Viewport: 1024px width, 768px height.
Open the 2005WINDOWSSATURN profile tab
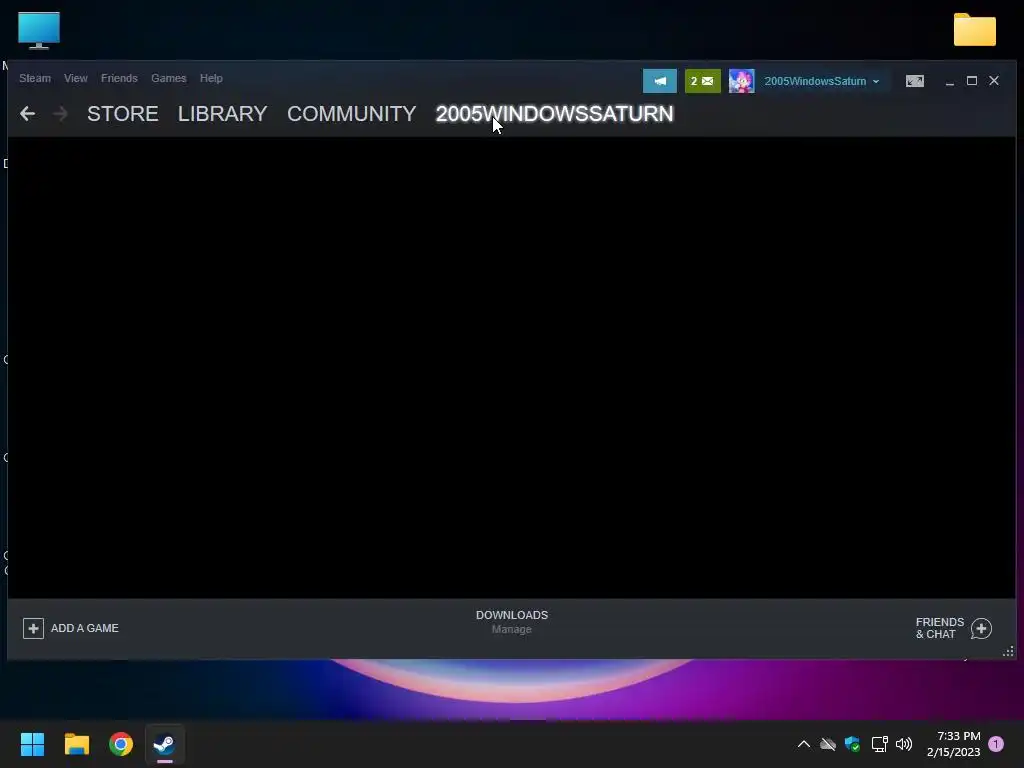pos(554,114)
